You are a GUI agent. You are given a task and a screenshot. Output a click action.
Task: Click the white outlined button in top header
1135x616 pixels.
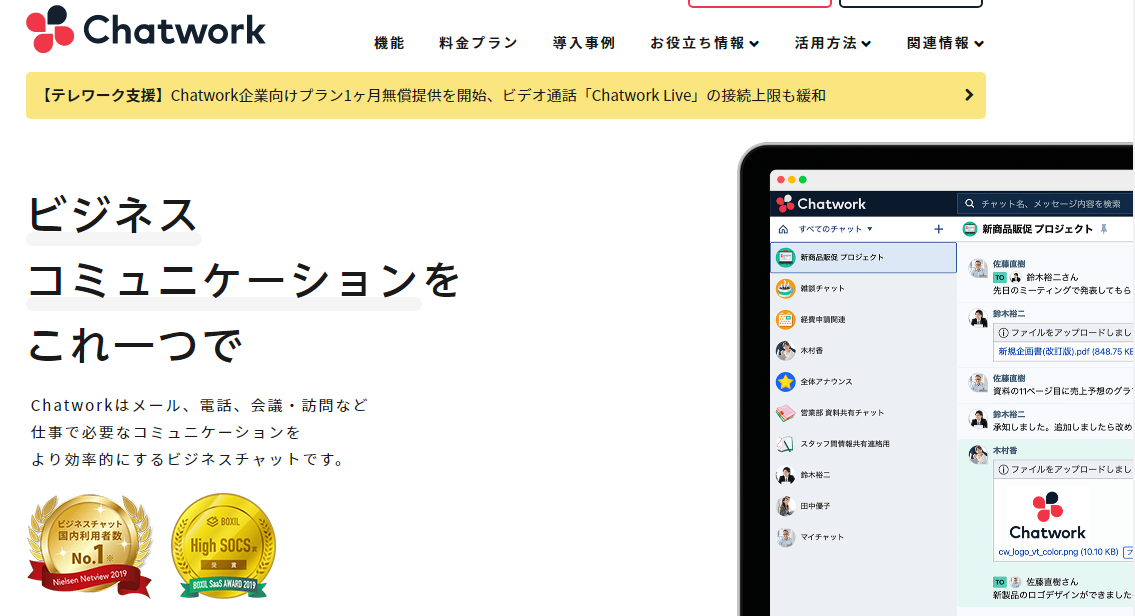tap(911, 4)
